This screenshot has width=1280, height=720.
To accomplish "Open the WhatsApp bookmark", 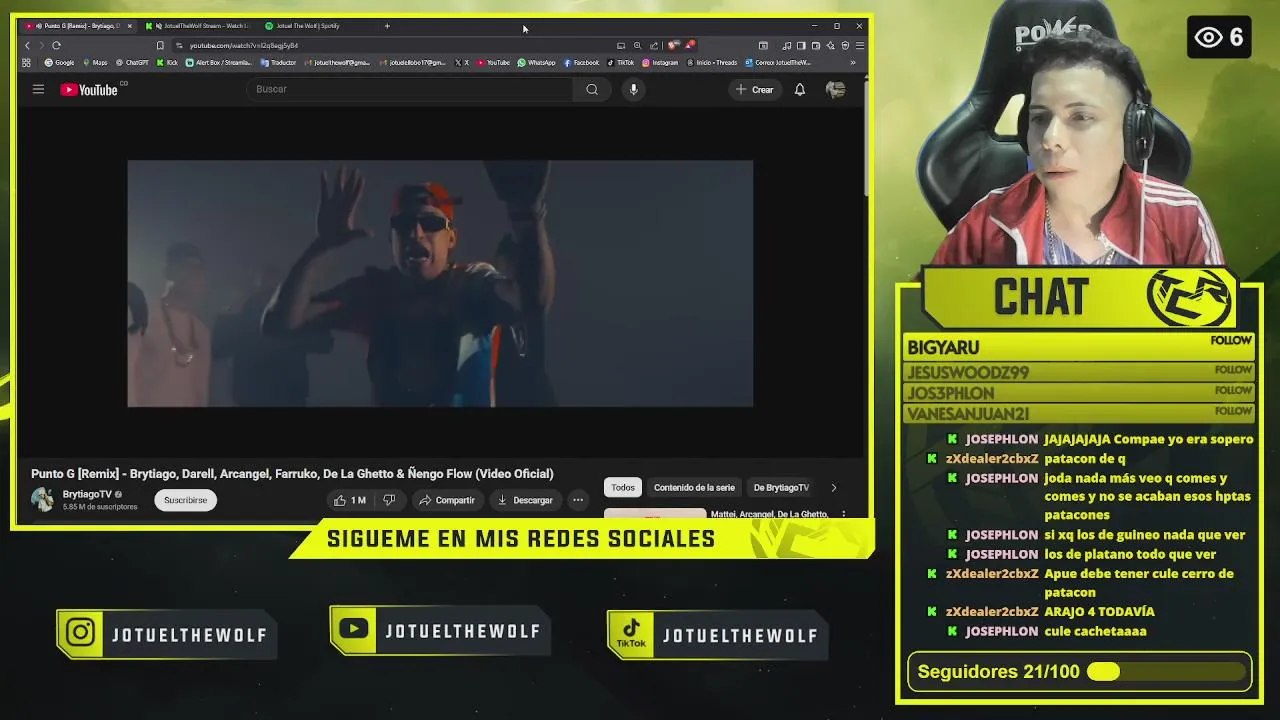I will [x=536, y=62].
